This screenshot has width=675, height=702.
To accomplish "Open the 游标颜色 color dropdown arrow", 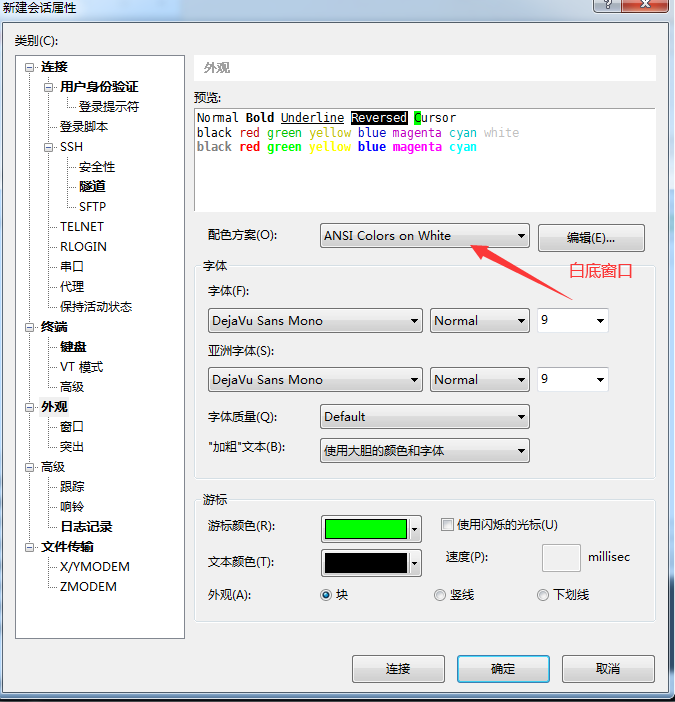I will pyautogui.click(x=415, y=528).
